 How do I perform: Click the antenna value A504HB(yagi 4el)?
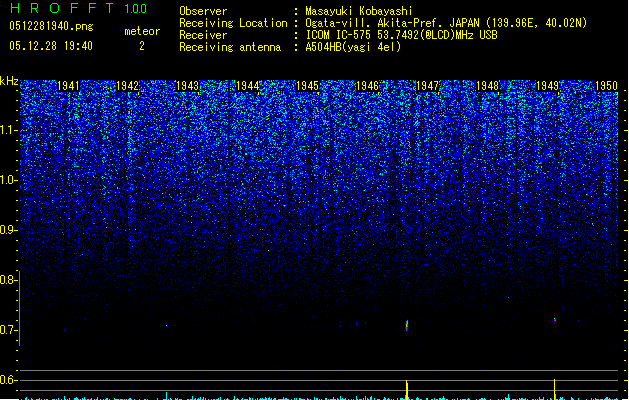[353, 47]
